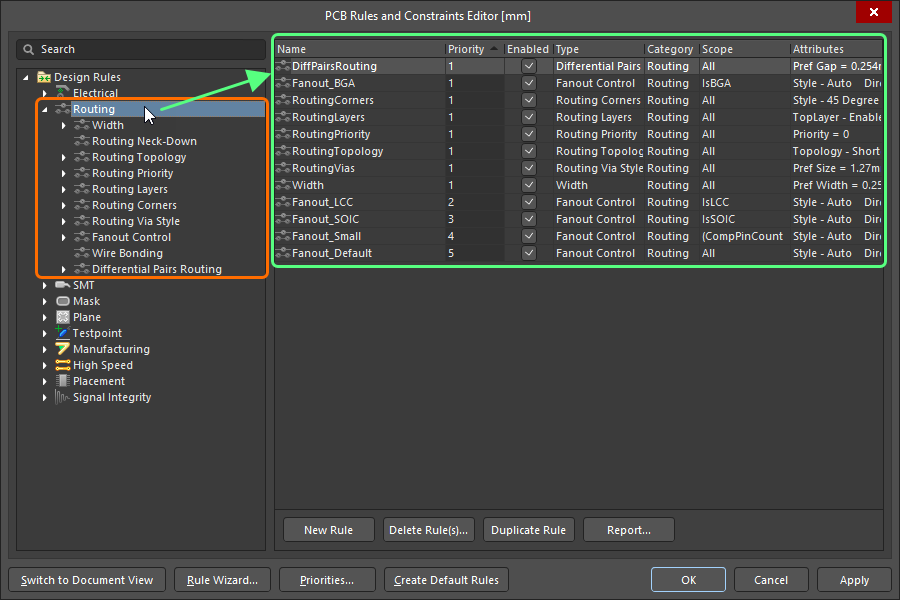This screenshot has height=600, width=900.
Task: Click the Signal Integrity waveform icon
Action: pos(62,397)
